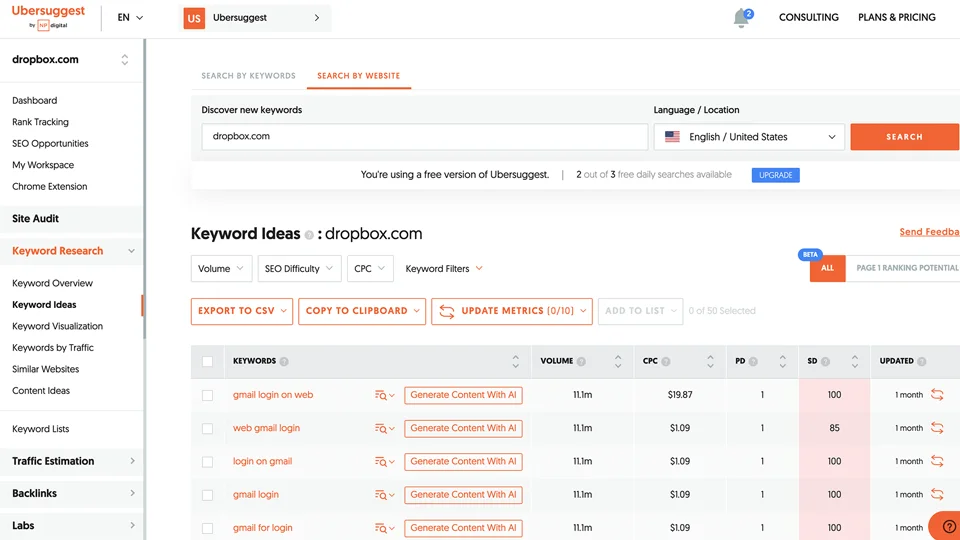Open the SEO Difficulty filter dropdown
960x540 pixels.
coord(299,269)
